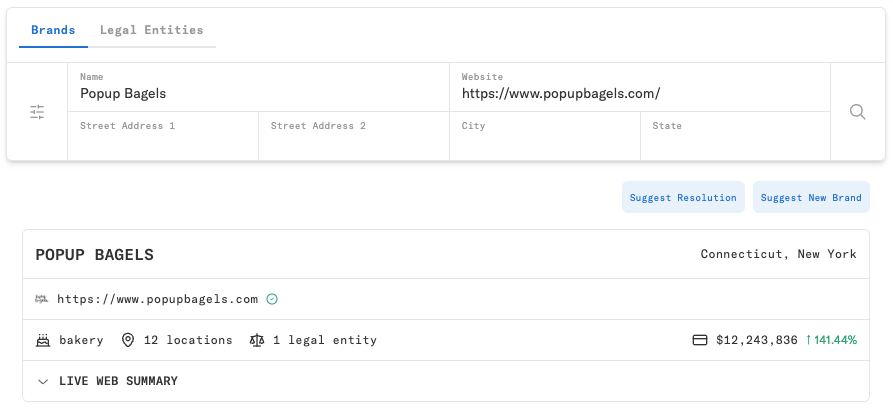The image size is (893, 413).
Task: Select the State input field
Action: click(x=735, y=138)
